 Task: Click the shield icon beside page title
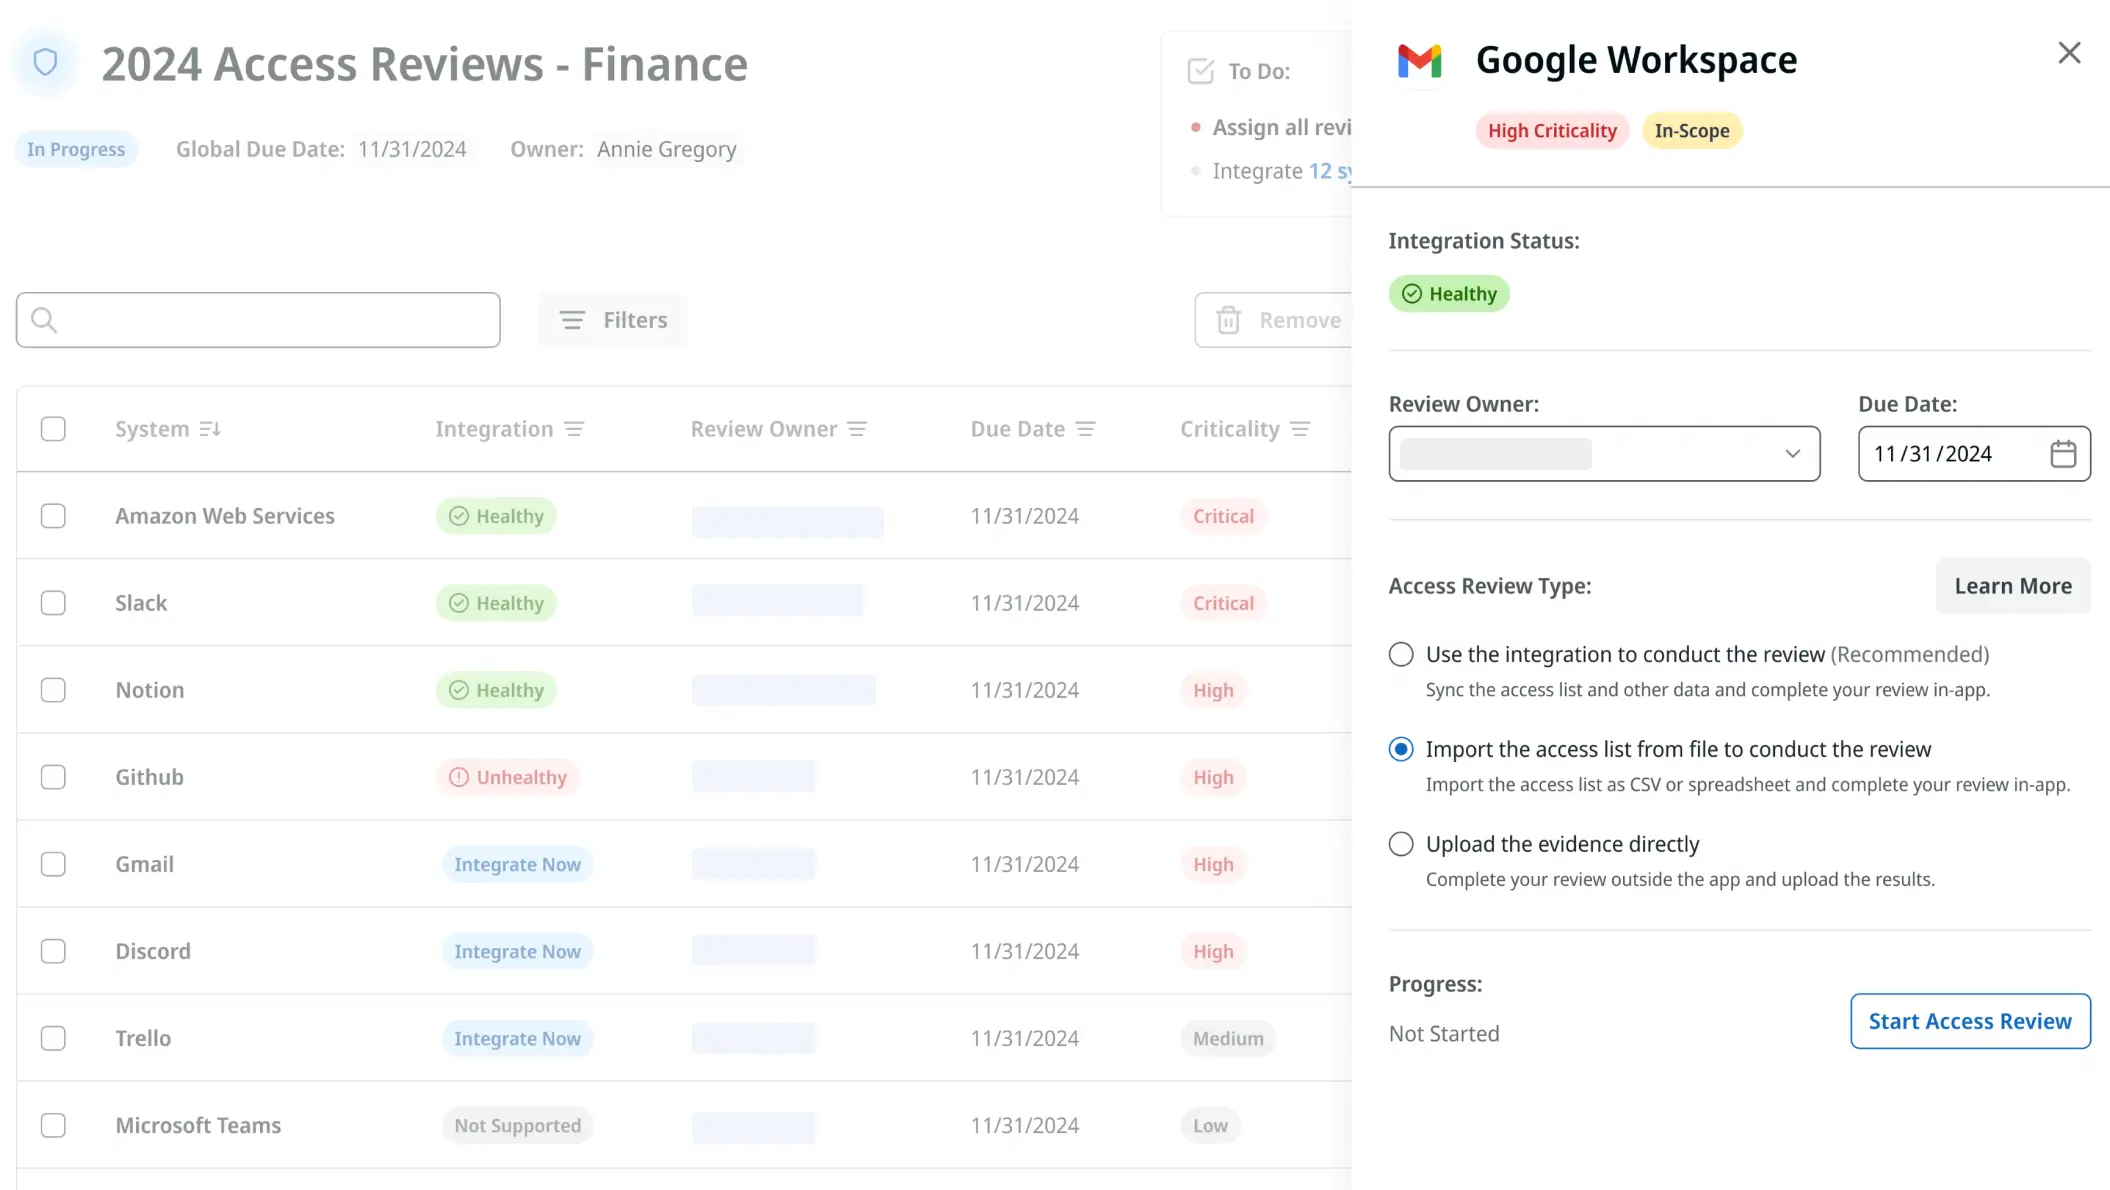(45, 63)
